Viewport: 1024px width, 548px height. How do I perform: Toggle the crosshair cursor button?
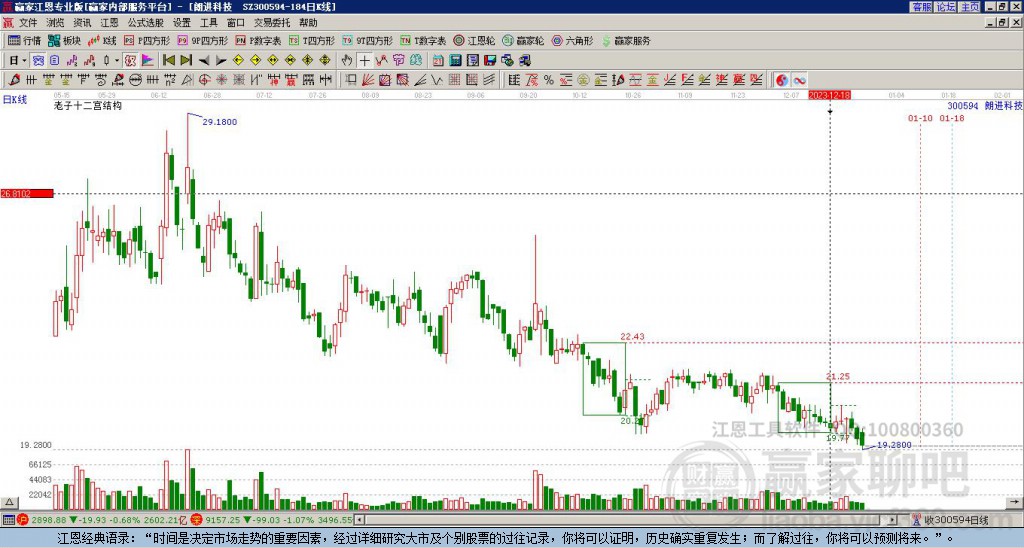pyautogui.click(x=364, y=60)
